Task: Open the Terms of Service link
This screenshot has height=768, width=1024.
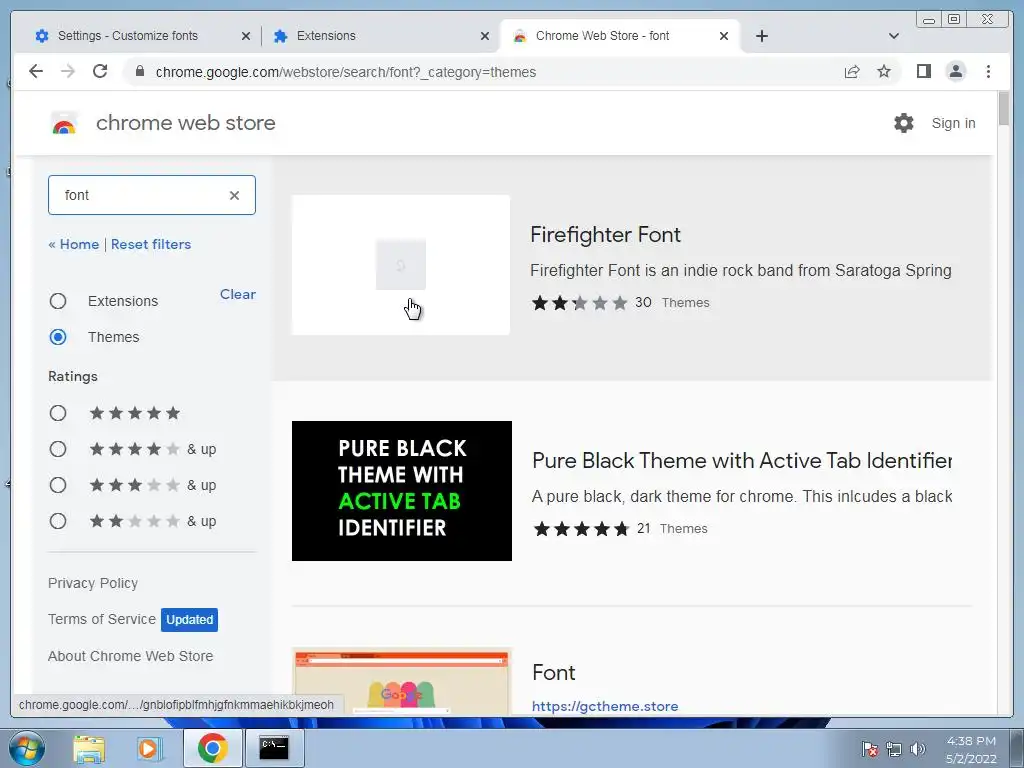Action: [102, 619]
